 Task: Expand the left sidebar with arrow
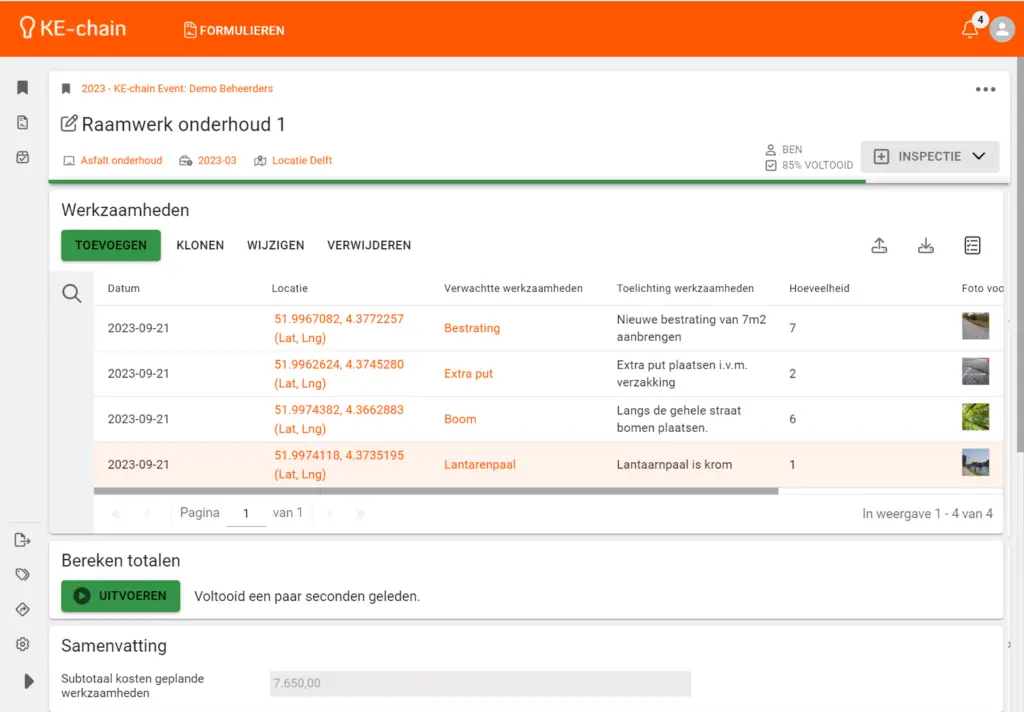[x=28, y=681]
